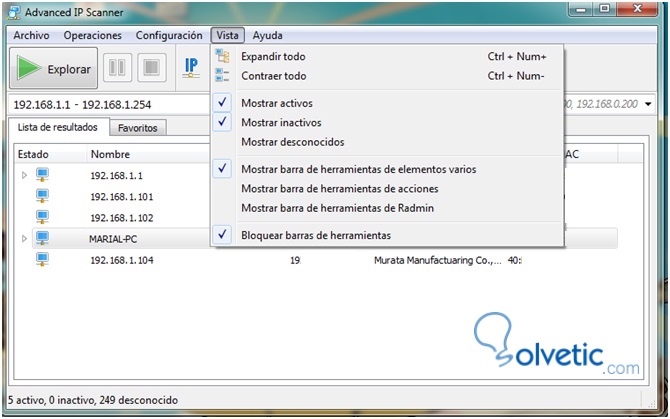Click computer icon of 192.168.1.104 row
The image size is (670, 419).
42,259
